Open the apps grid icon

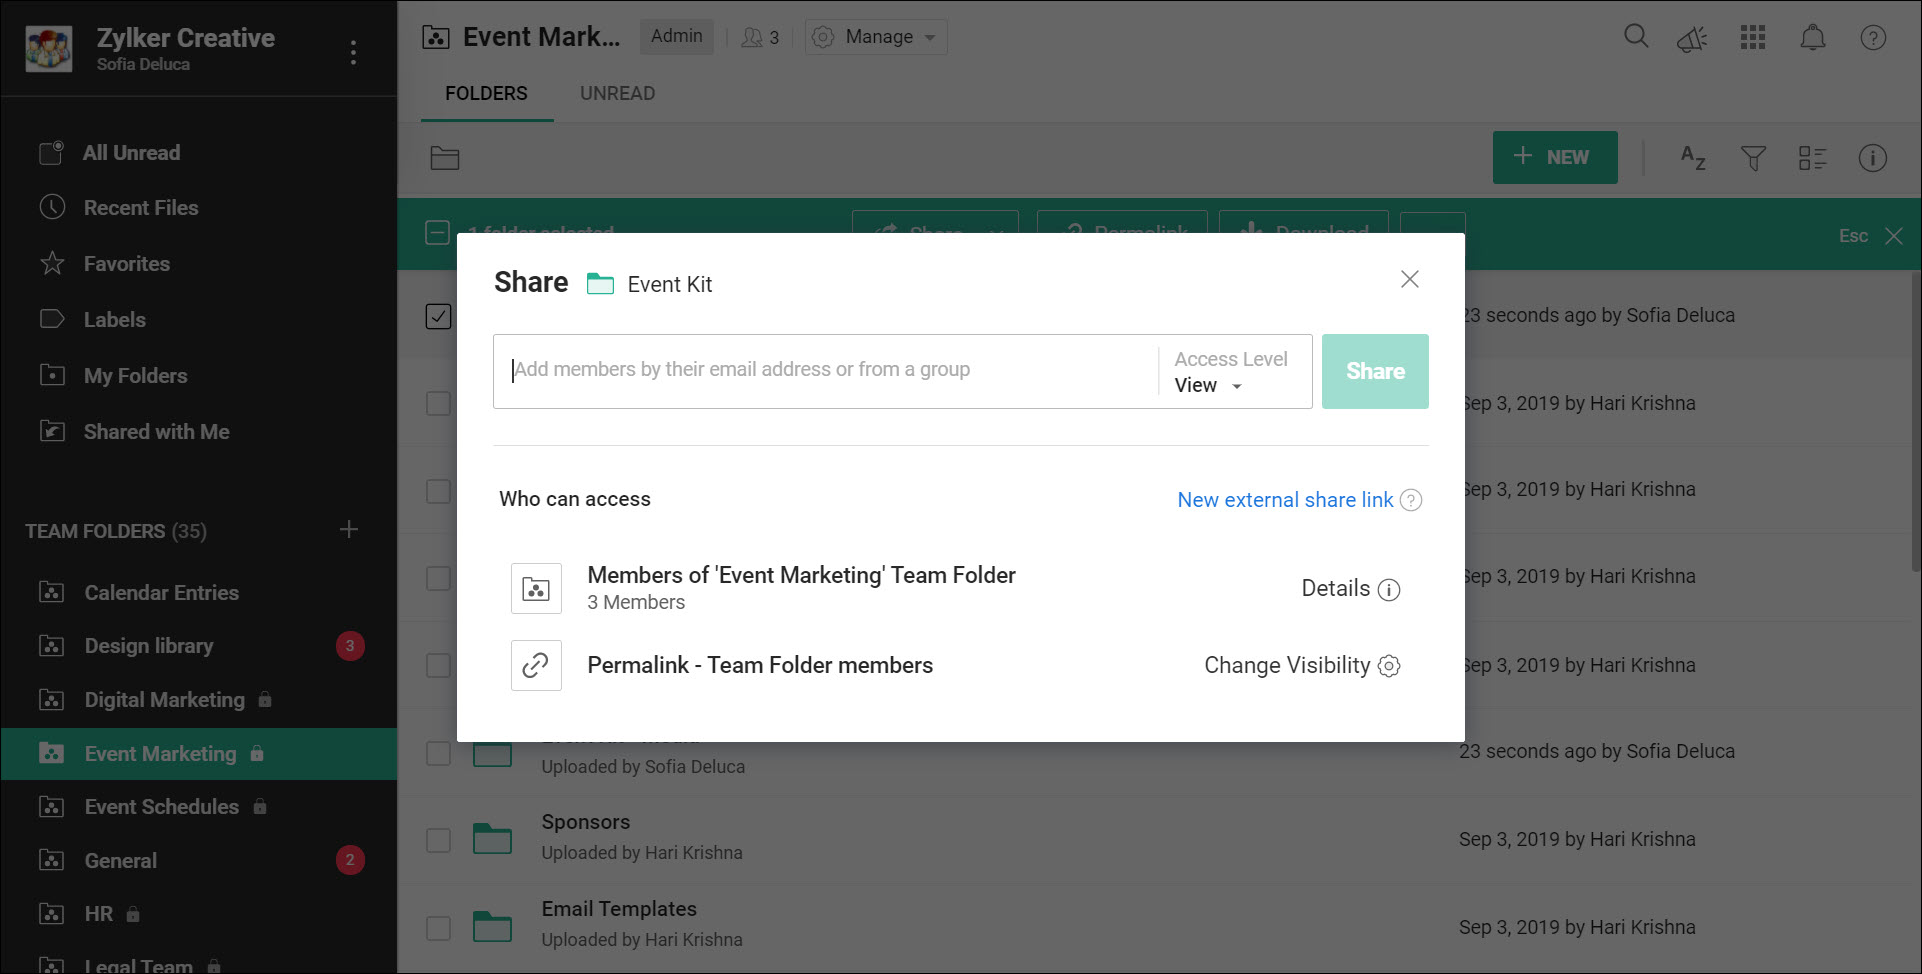pos(1753,38)
